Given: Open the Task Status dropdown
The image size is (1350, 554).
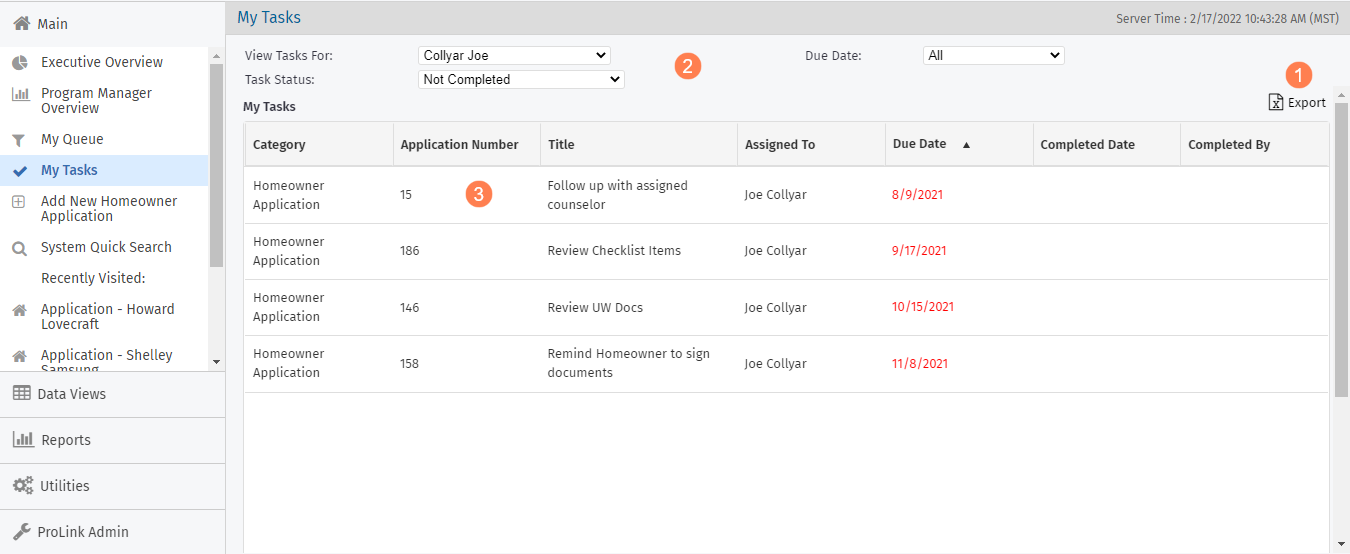Looking at the screenshot, I should [x=520, y=79].
